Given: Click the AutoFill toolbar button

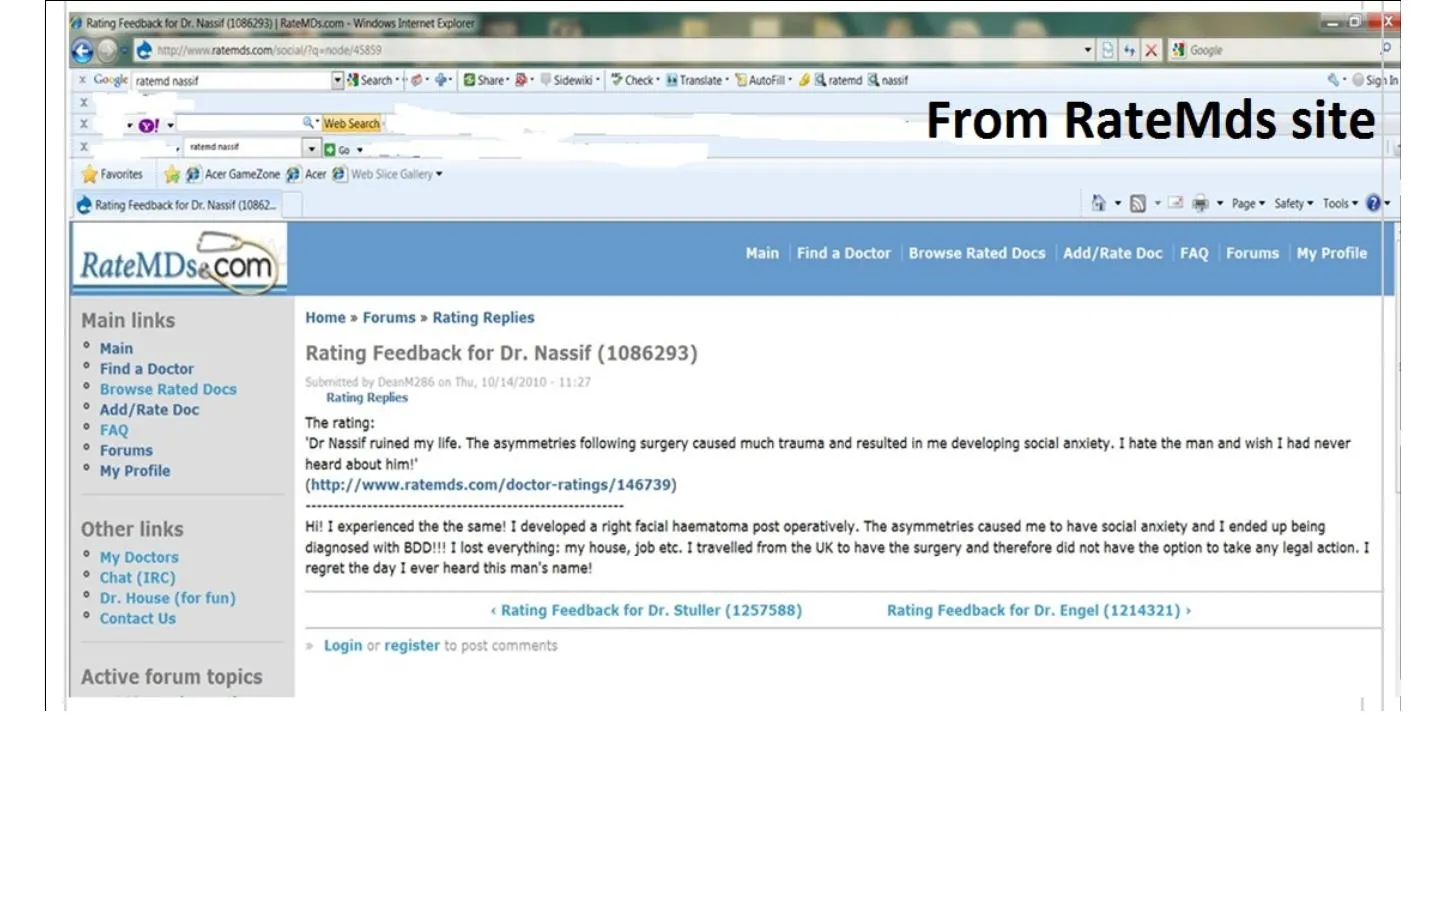Looking at the screenshot, I should pos(763,80).
